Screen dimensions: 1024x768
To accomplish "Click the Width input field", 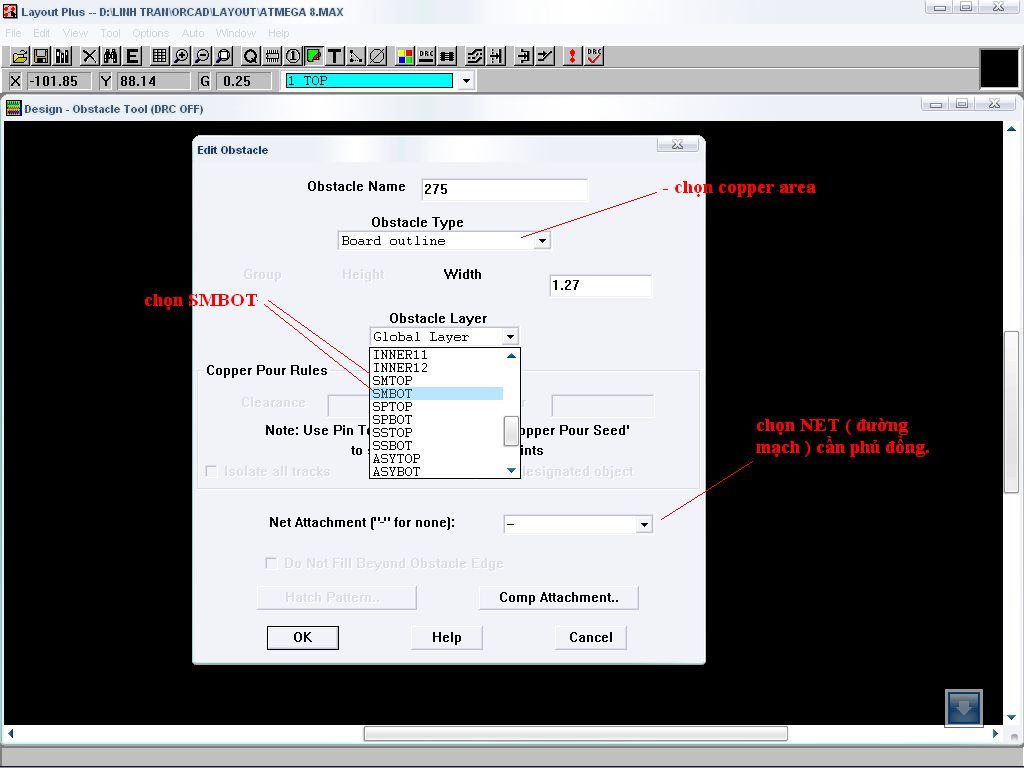I will (x=600, y=285).
